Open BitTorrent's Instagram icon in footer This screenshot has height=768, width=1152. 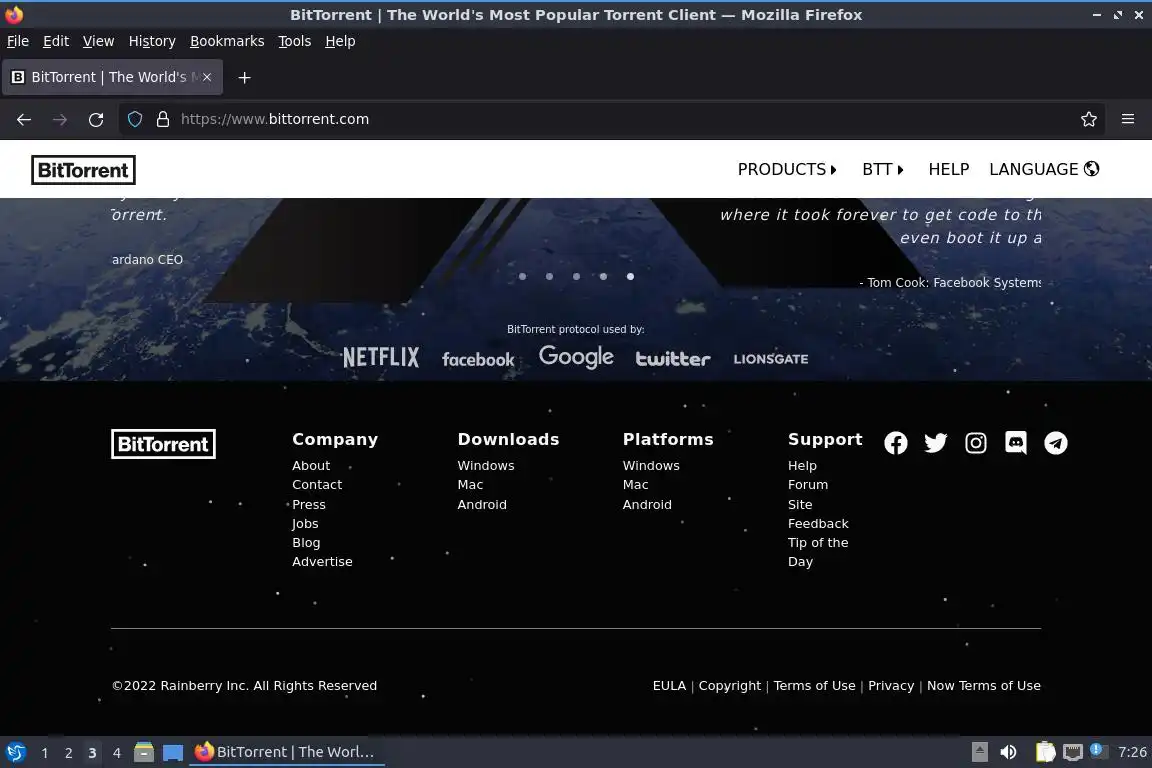pos(976,443)
